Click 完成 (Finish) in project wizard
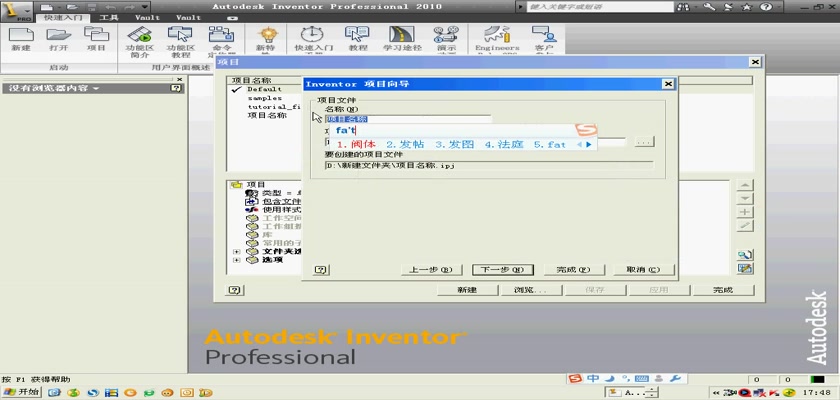Image resolution: width=840 pixels, height=400 pixels. point(574,269)
